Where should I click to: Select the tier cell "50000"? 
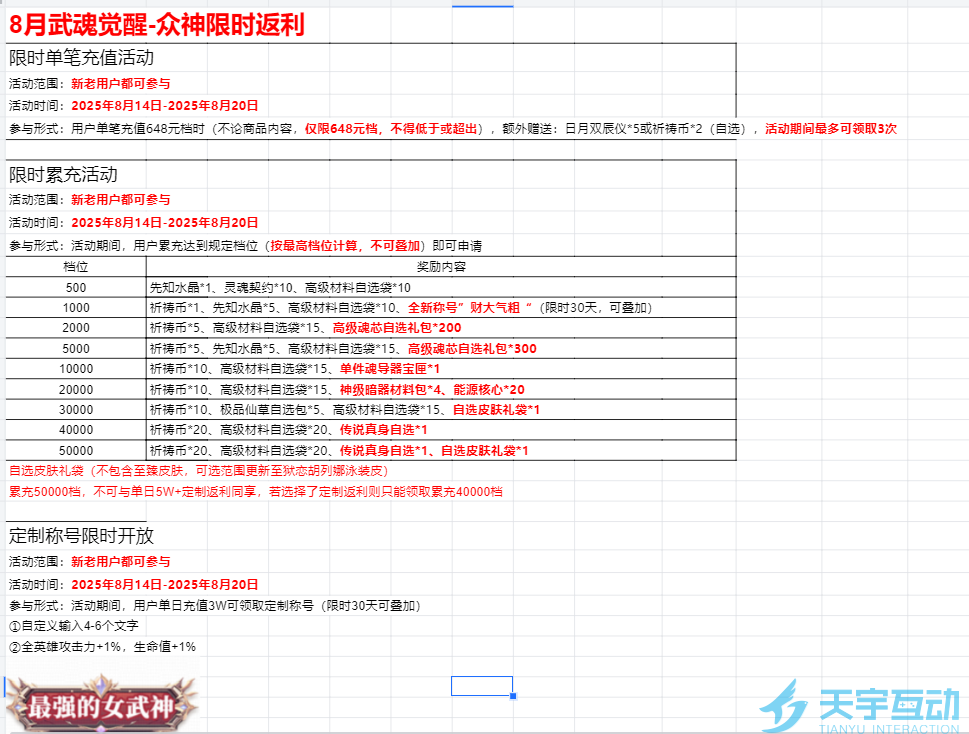pos(76,450)
